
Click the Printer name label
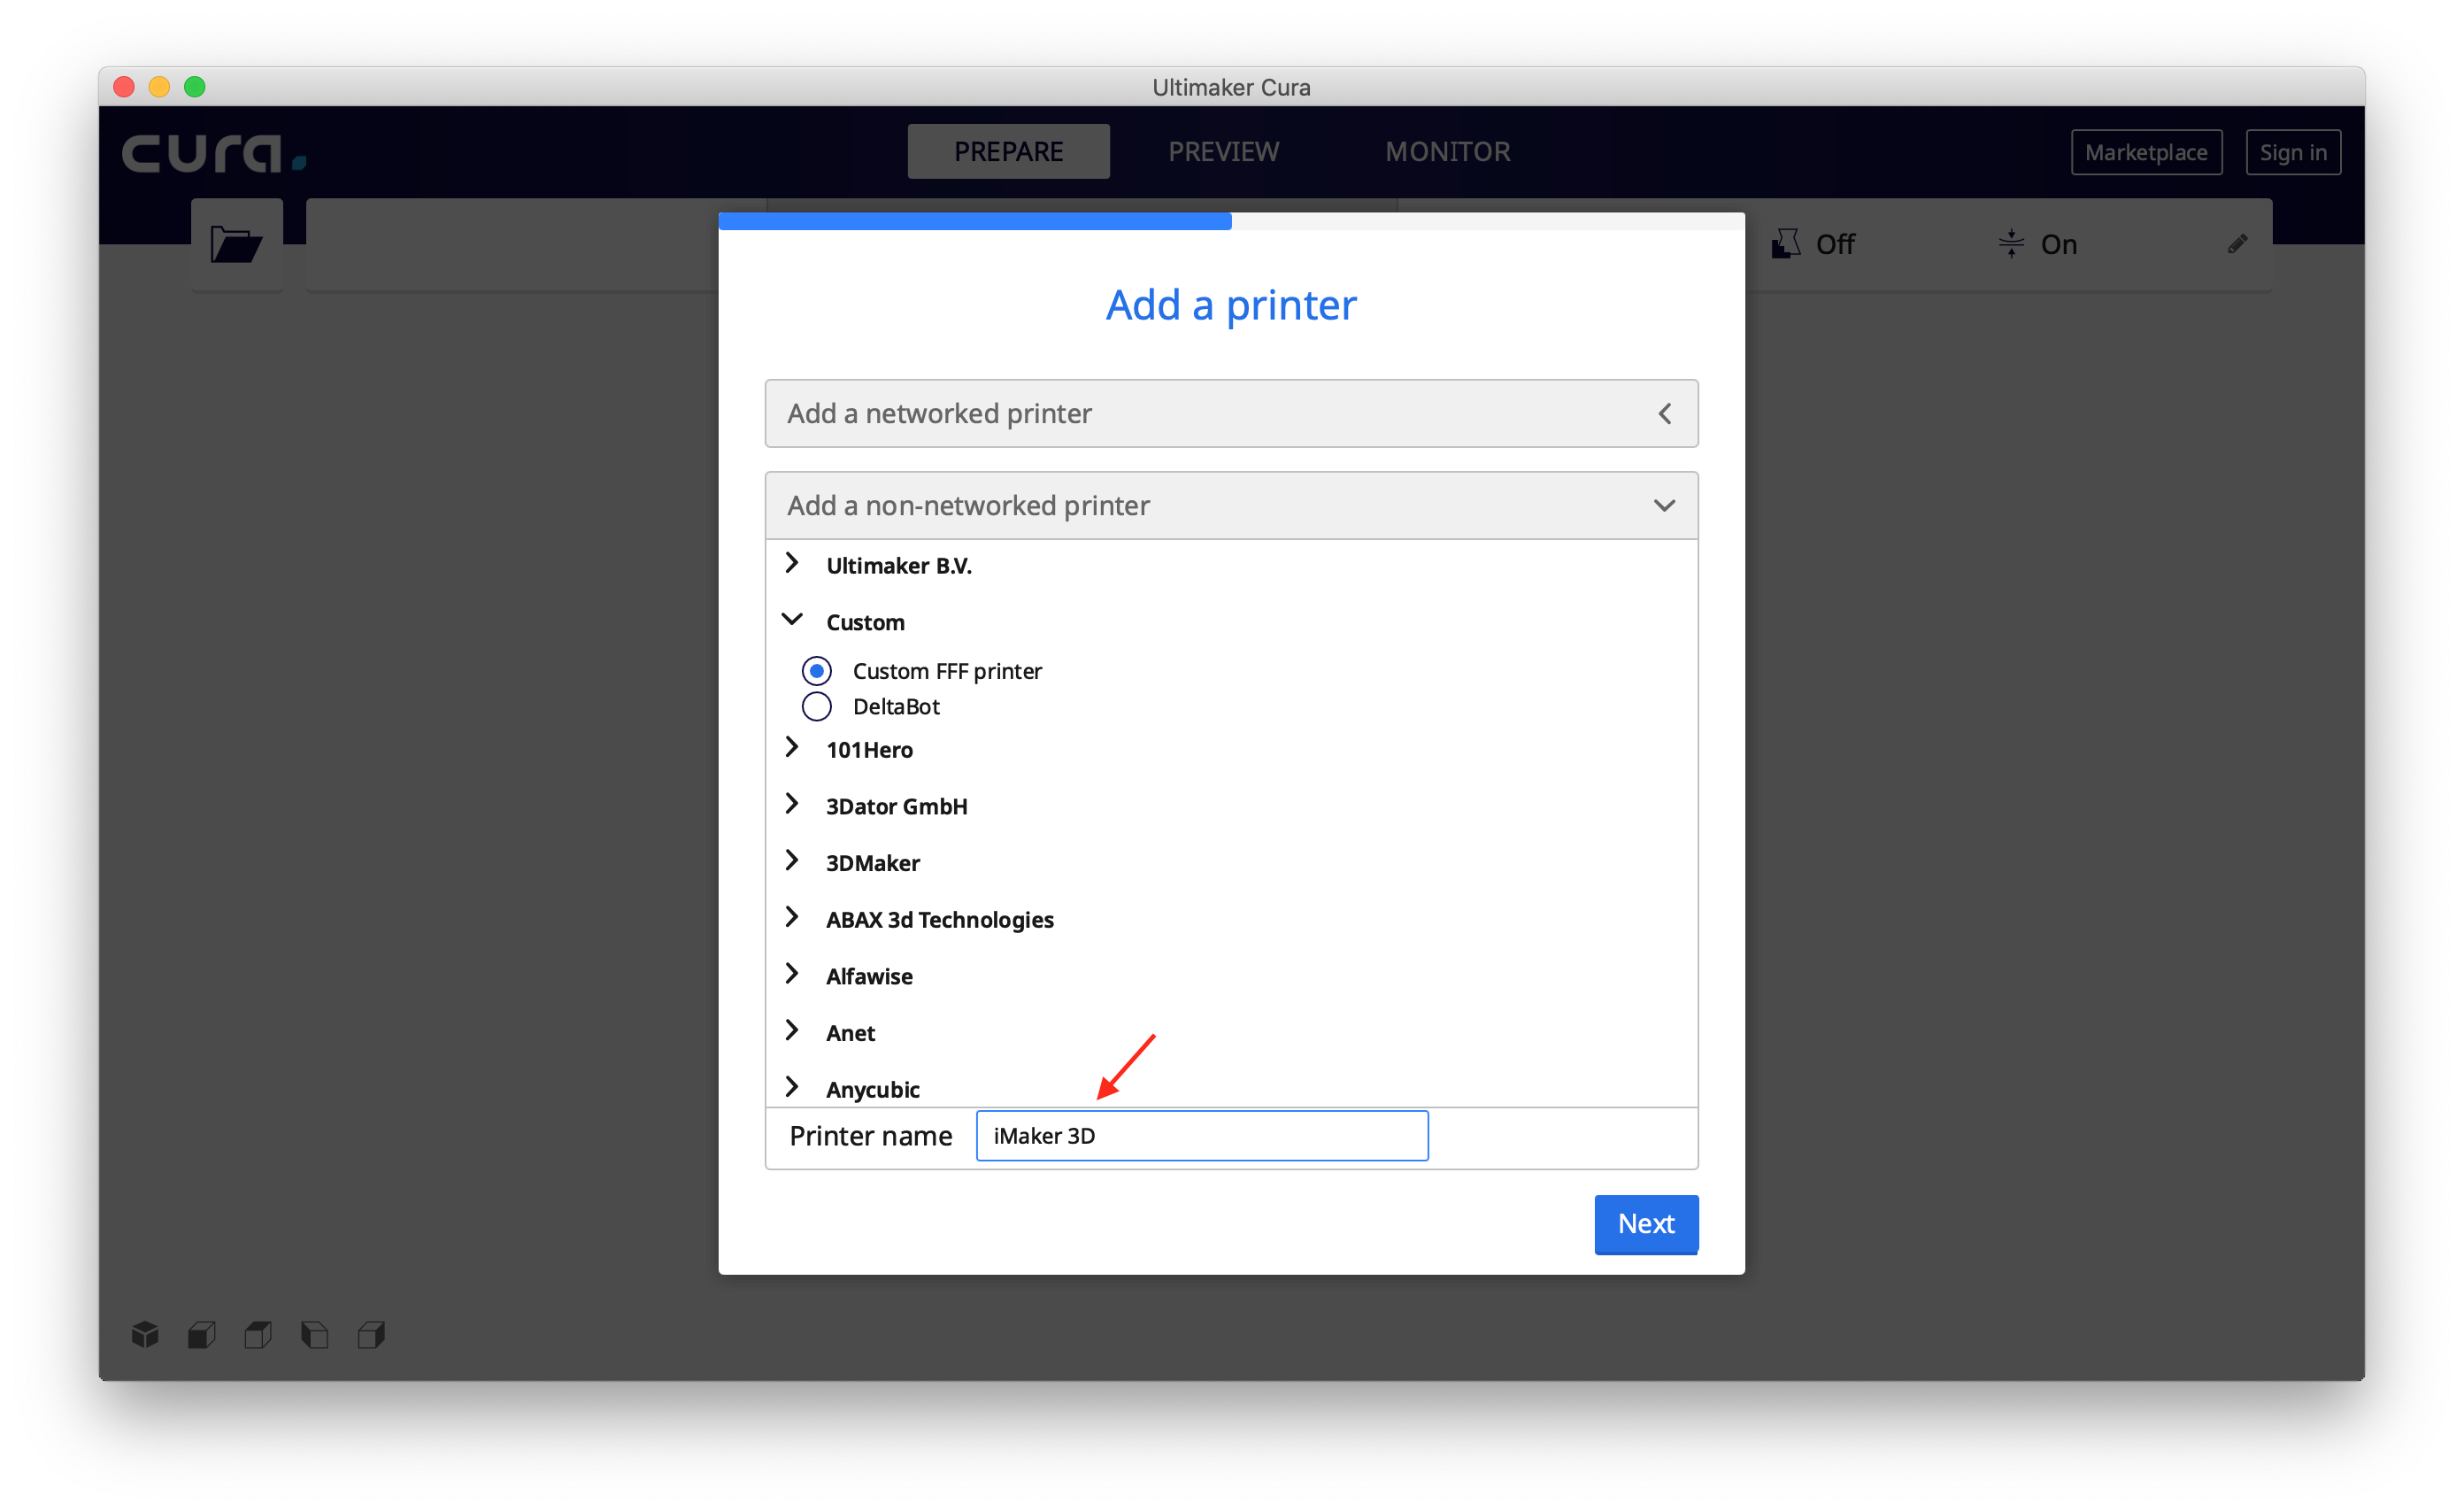pyautogui.click(x=870, y=1136)
